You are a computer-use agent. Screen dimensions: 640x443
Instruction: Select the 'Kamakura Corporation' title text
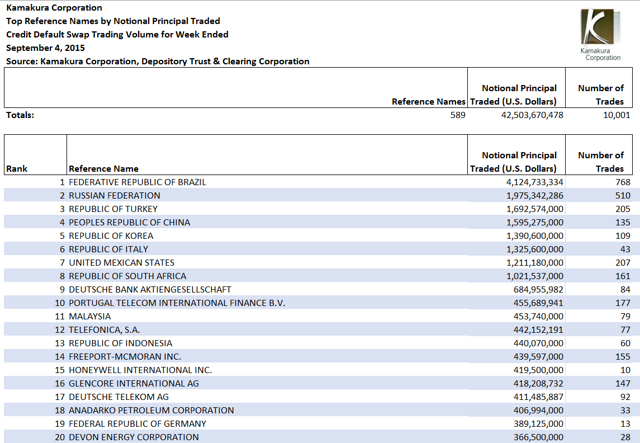coord(54,8)
